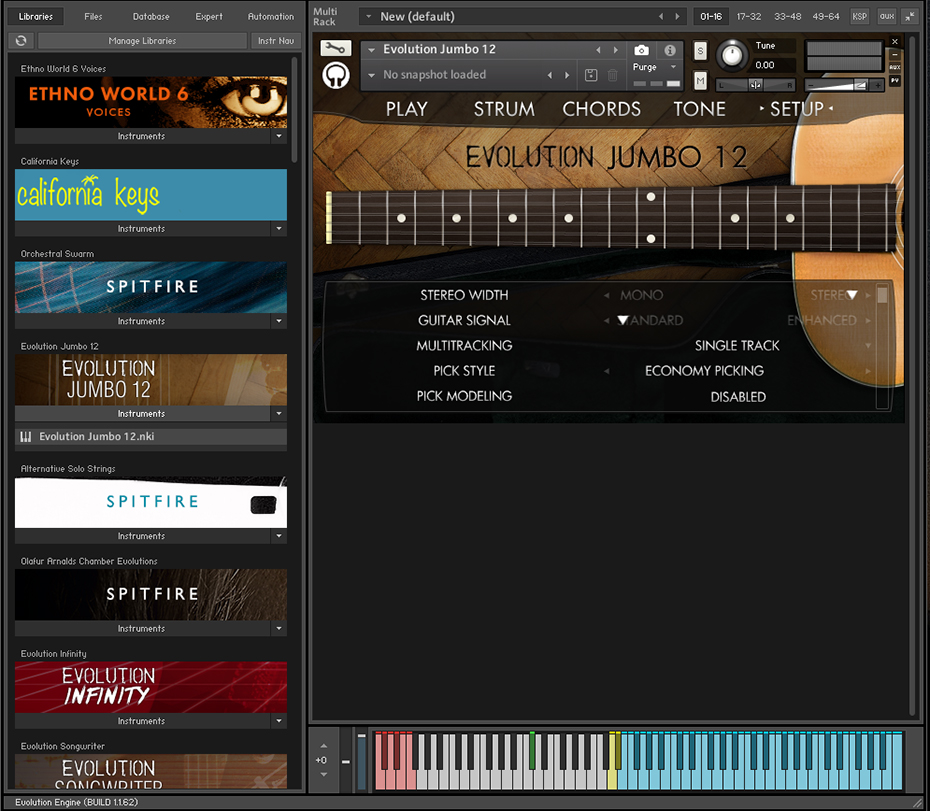The image size is (930, 811).
Task: Switch to the CHORDS page
Action: 601,109
